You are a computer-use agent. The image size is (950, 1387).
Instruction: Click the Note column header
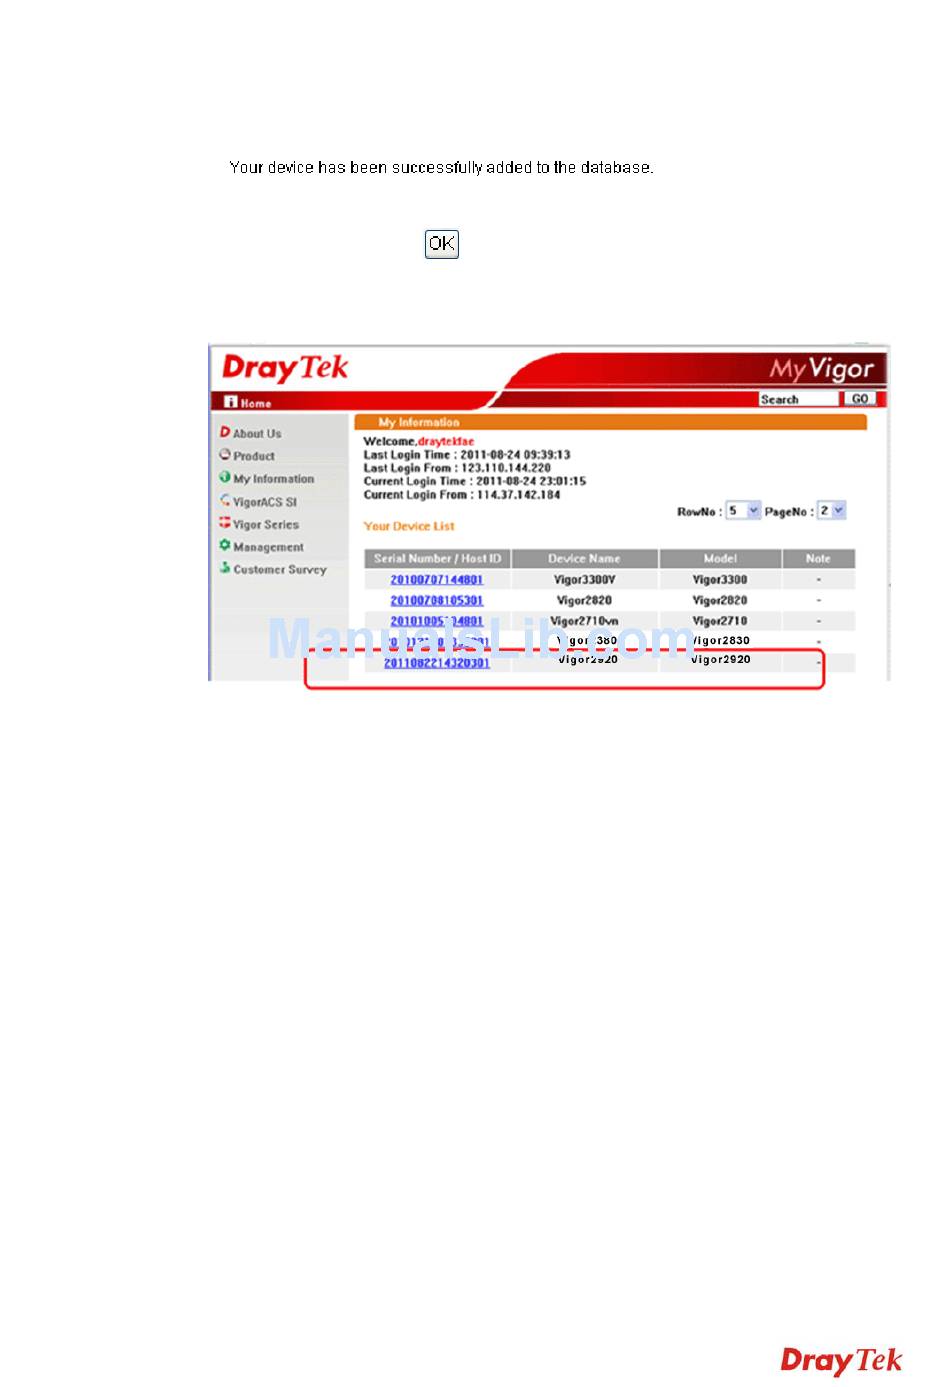(818, 559)
